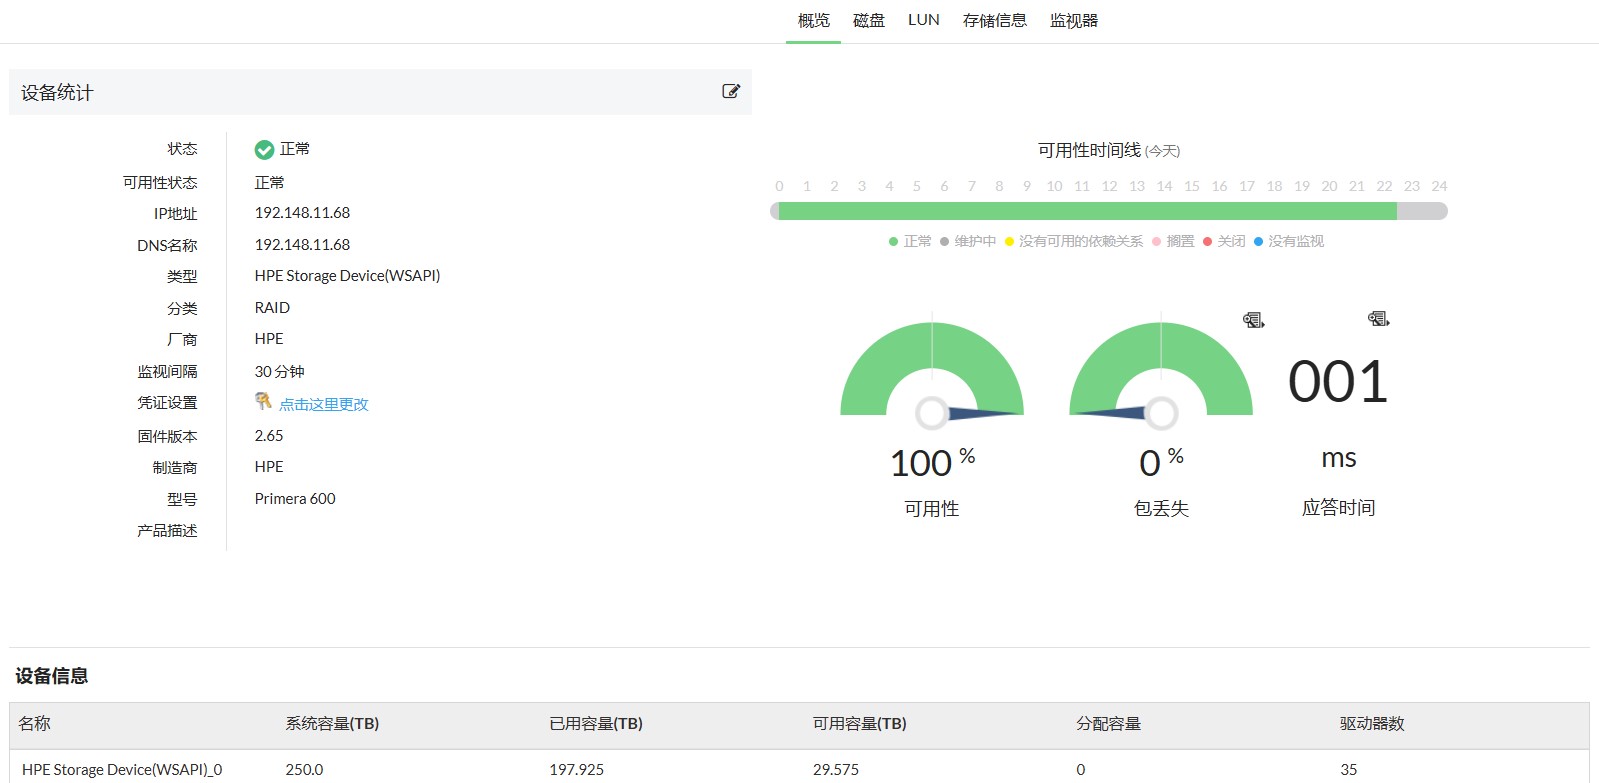This screenshot has width=1599, height=783.
Task: Click the 可用性时间线 title
Action: [1089, 150]
